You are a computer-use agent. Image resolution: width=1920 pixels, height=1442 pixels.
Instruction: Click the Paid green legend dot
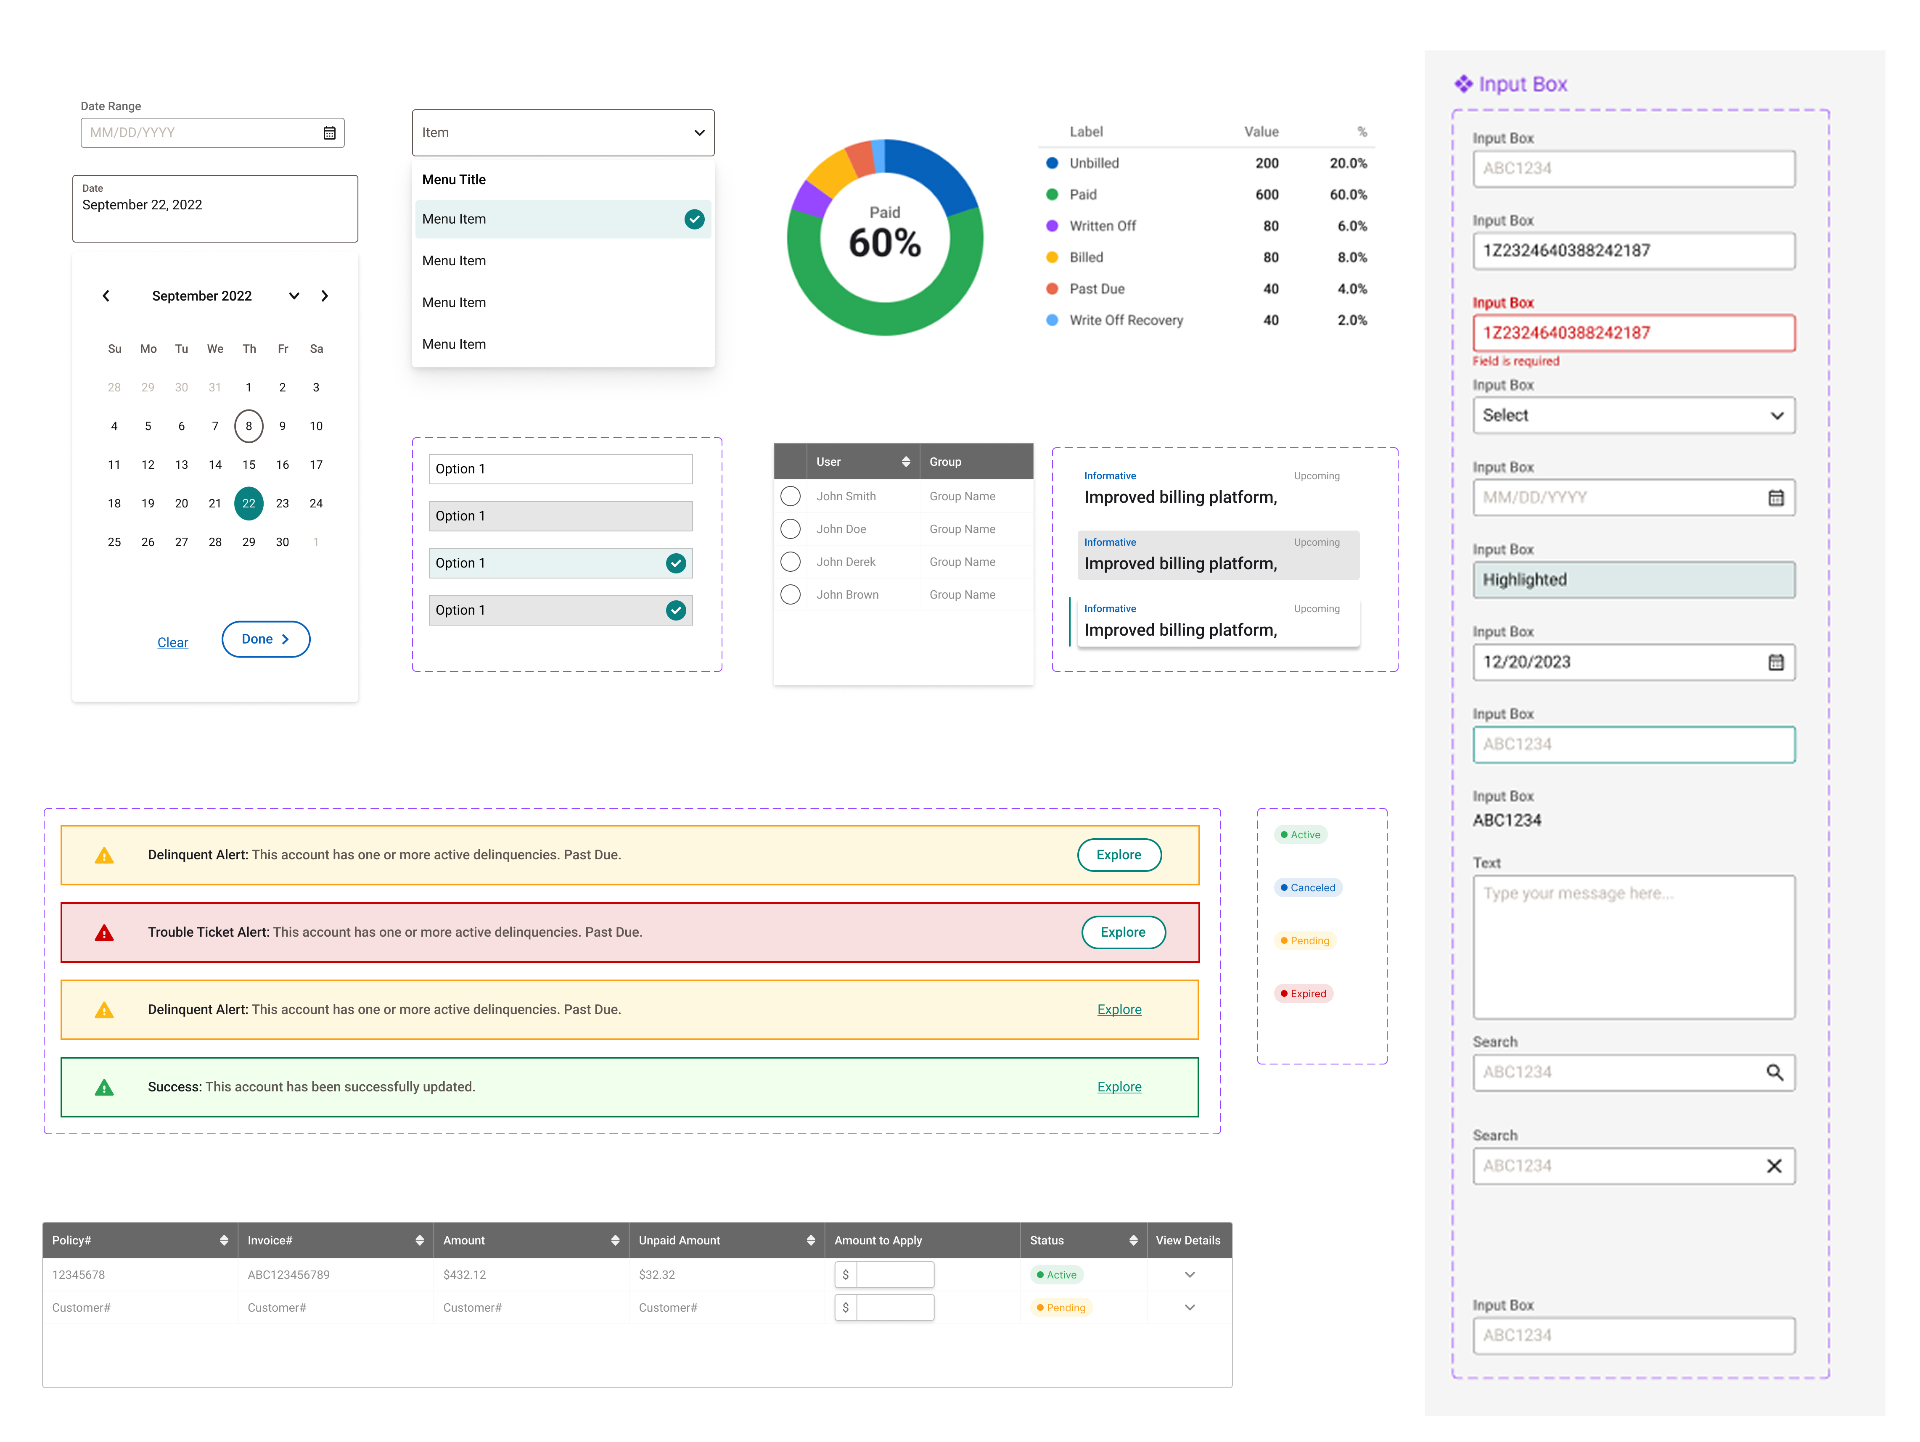point(1052,195)
